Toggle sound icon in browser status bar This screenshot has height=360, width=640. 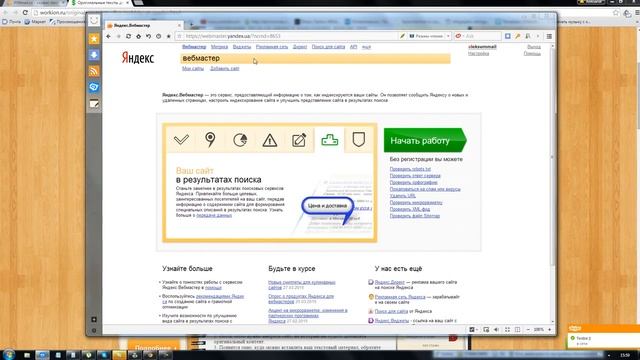[x=497, y=329]
